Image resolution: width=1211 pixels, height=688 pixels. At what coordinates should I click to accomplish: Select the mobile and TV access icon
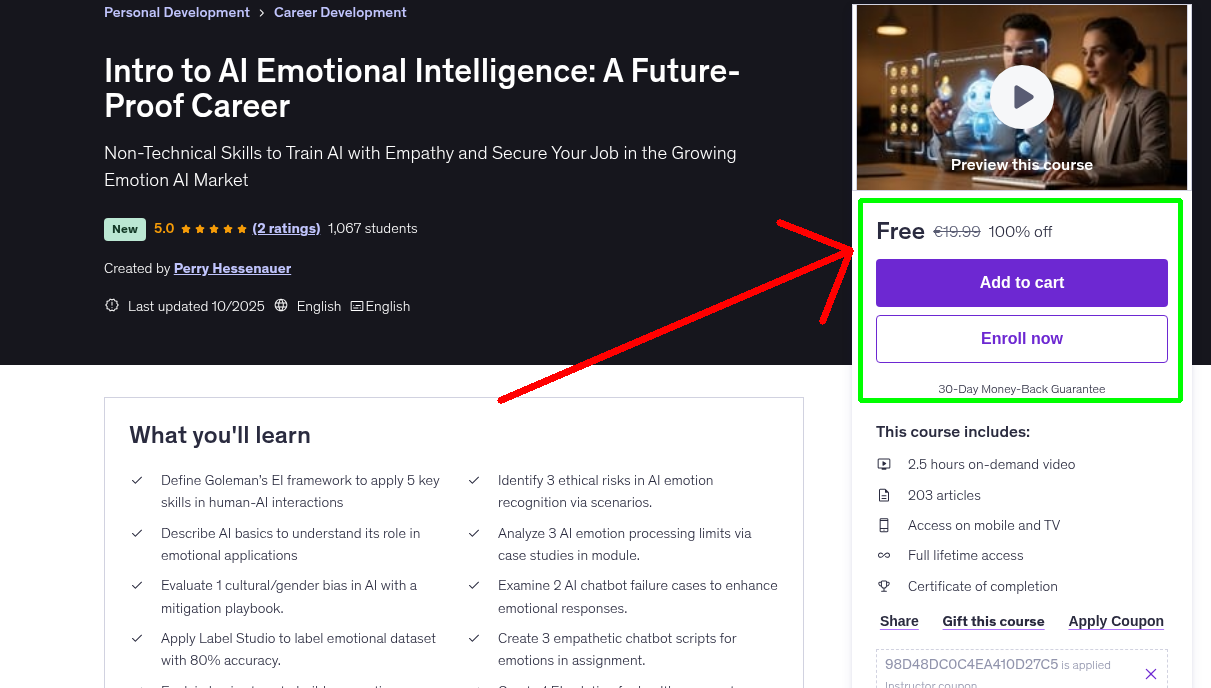click(x=884, y=525)
